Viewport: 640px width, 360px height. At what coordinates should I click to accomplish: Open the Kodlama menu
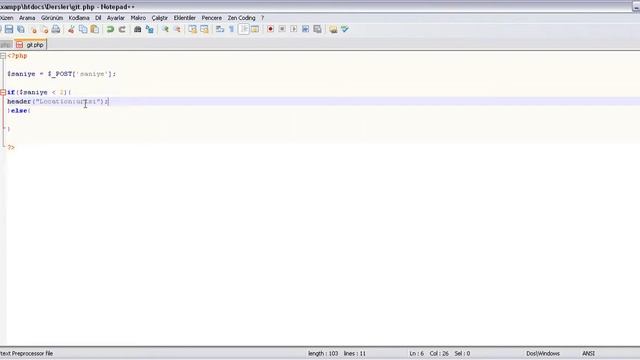[x=79, y=18]
